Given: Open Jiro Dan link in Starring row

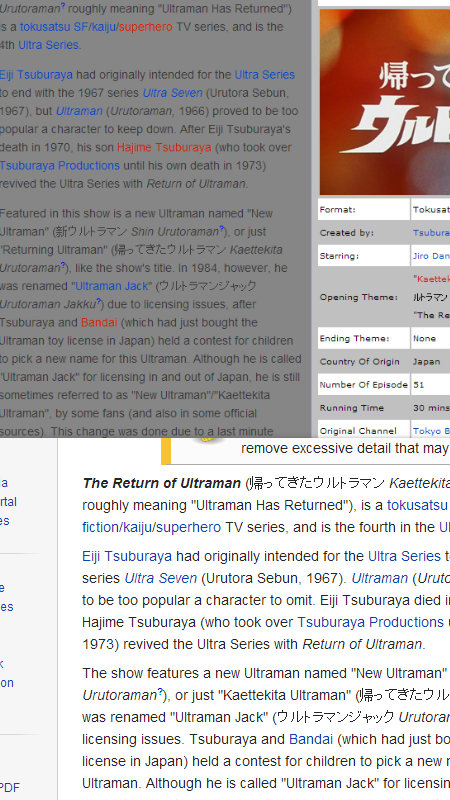Looking at the screenshot, I should (431, 256).
